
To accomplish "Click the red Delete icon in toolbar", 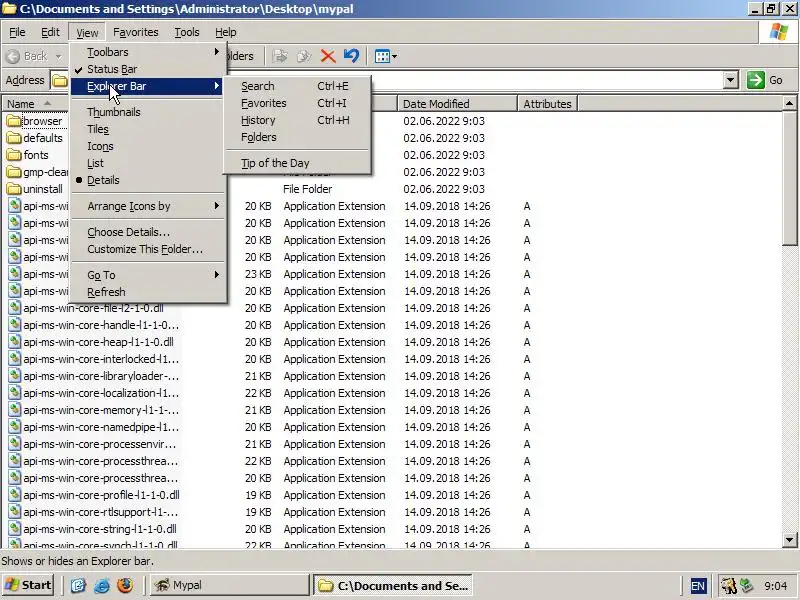I will coord(328,56).
